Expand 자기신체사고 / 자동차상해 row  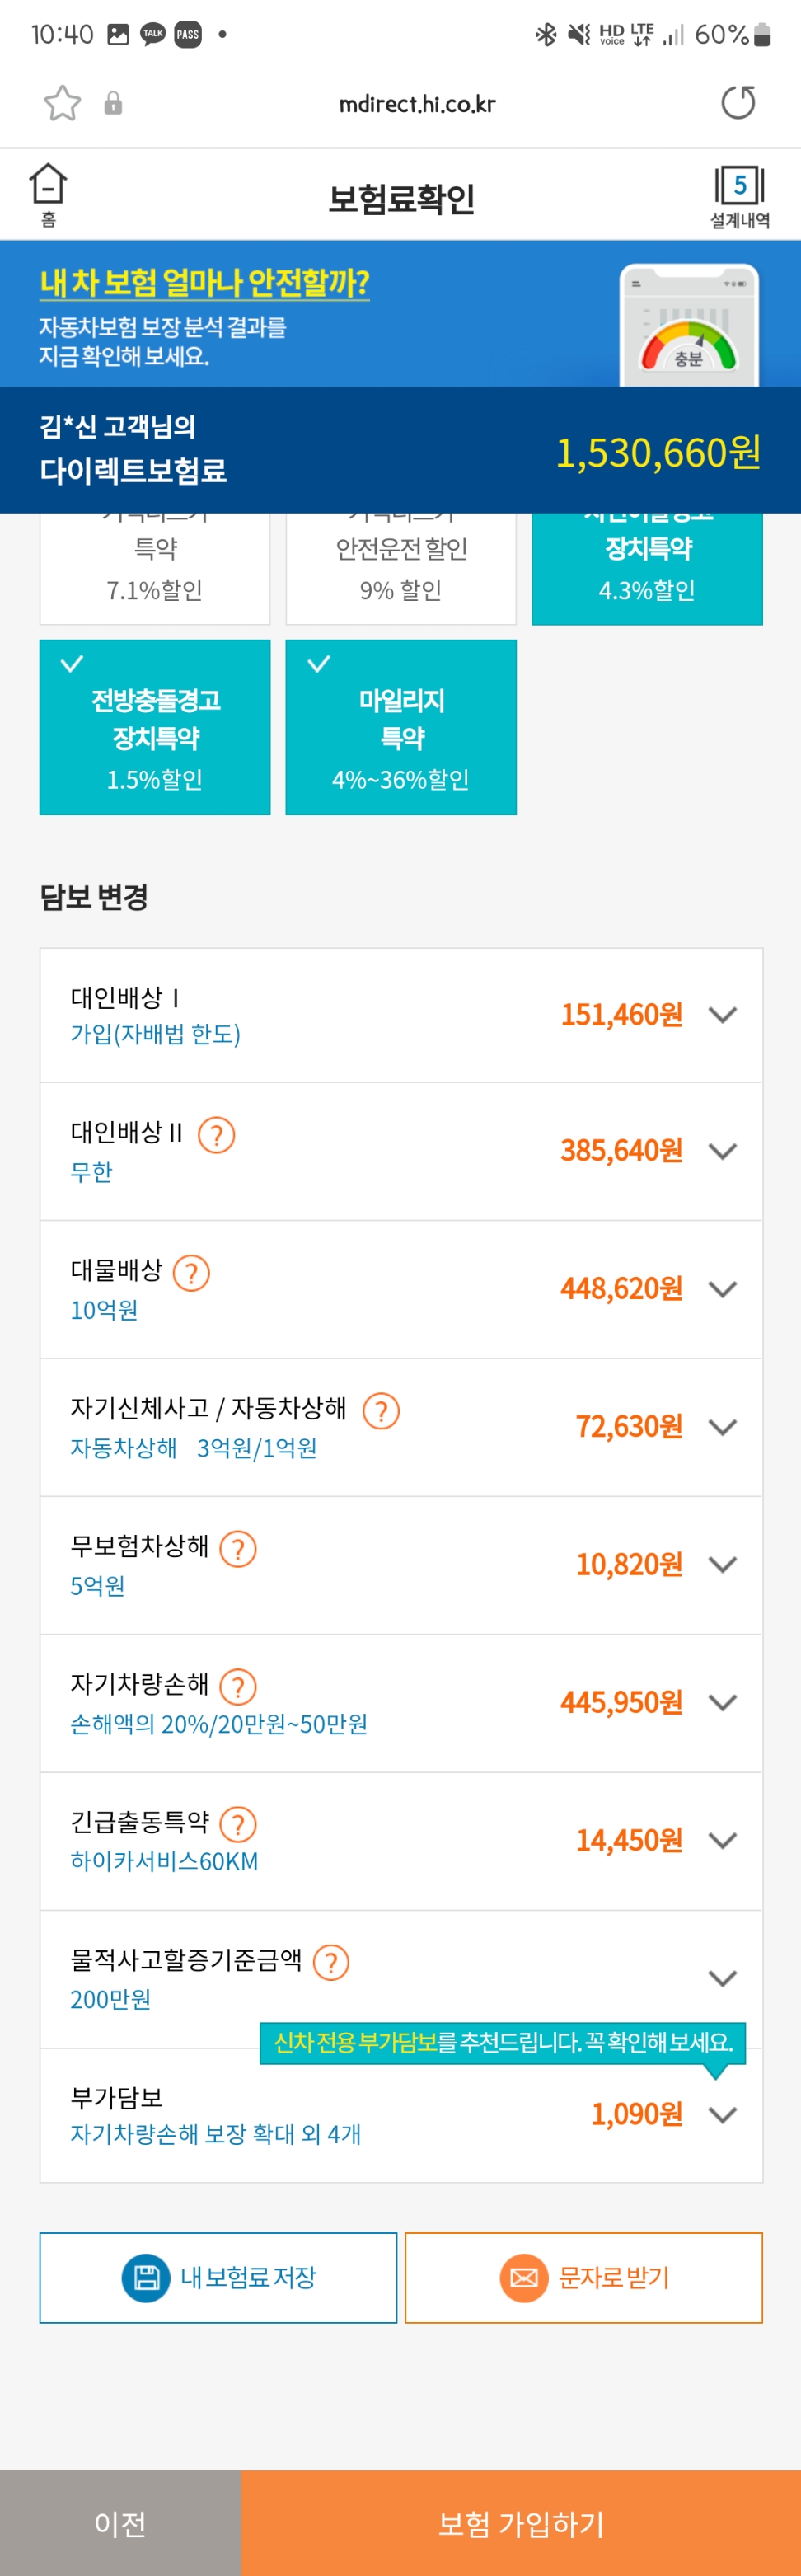401,1427
